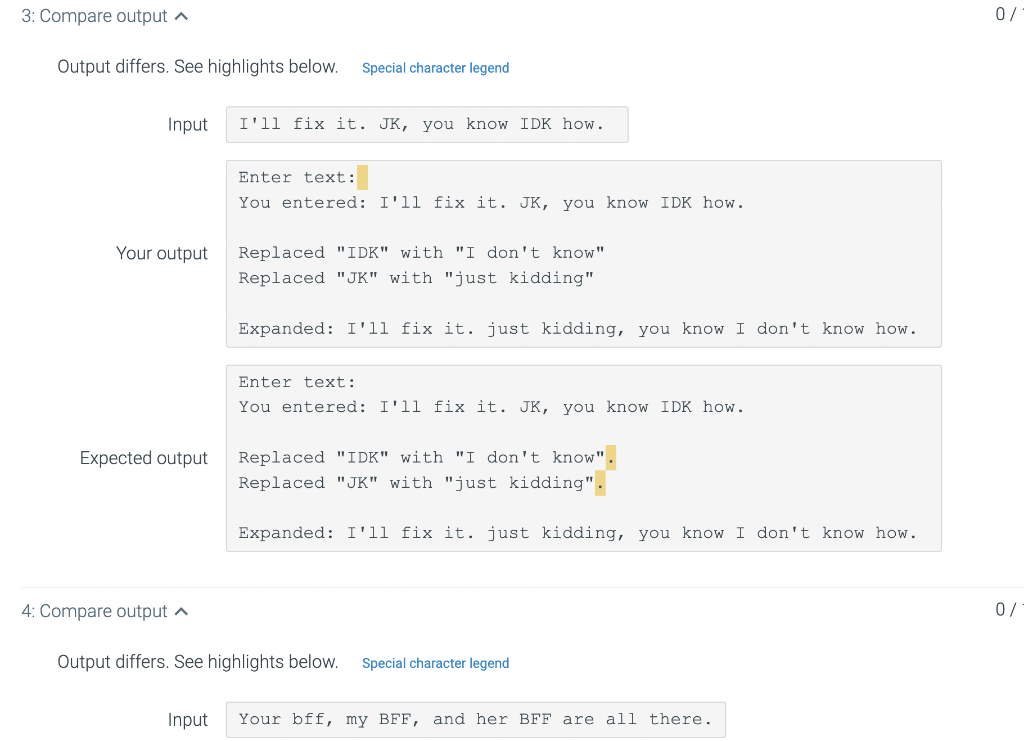Open the Special character legend for test 3
The width and height of the screenshot is (1024, 741).
(x=435, y=67)
